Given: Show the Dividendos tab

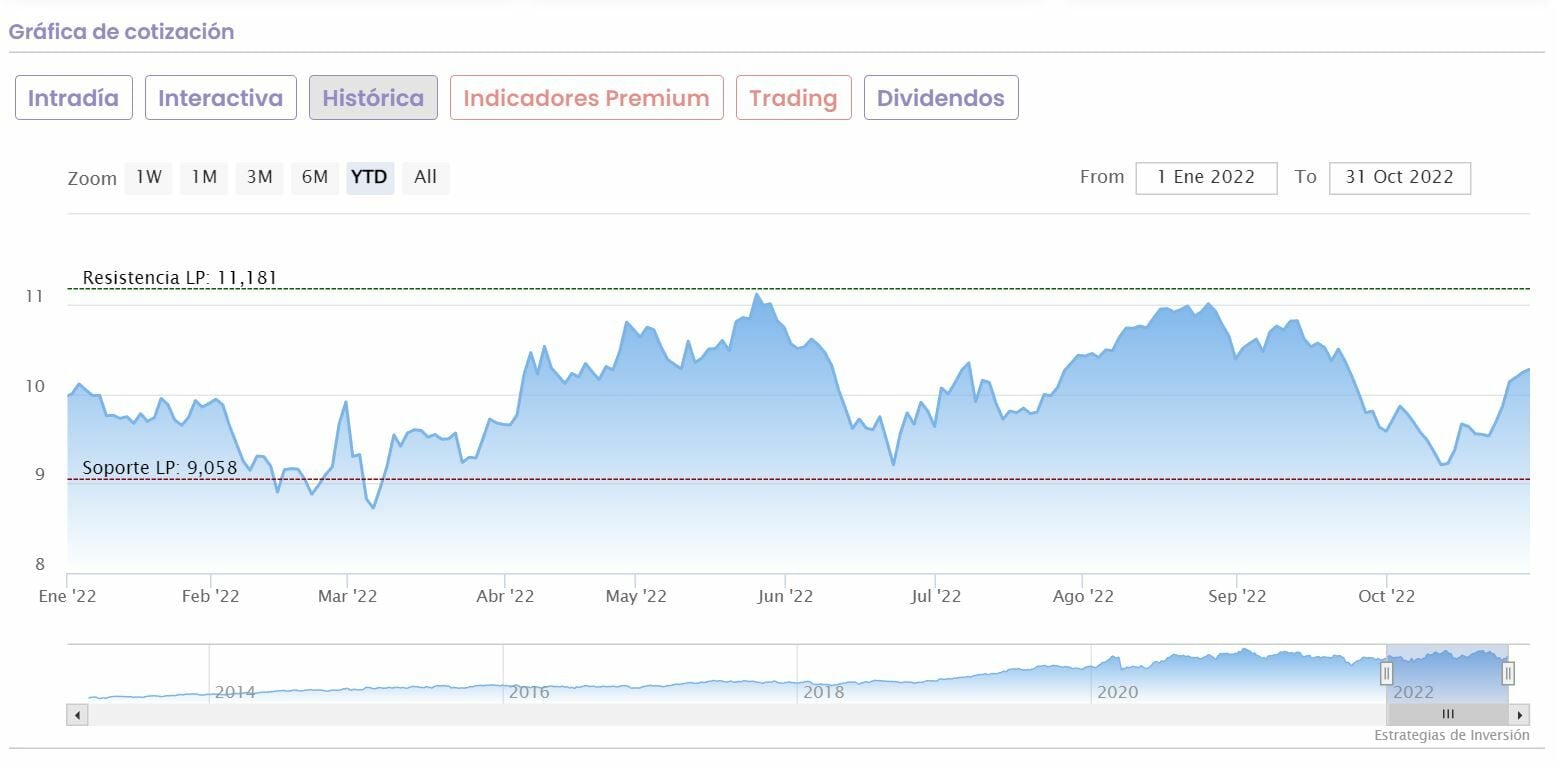Looking at the screenshot, I should 940,98.
